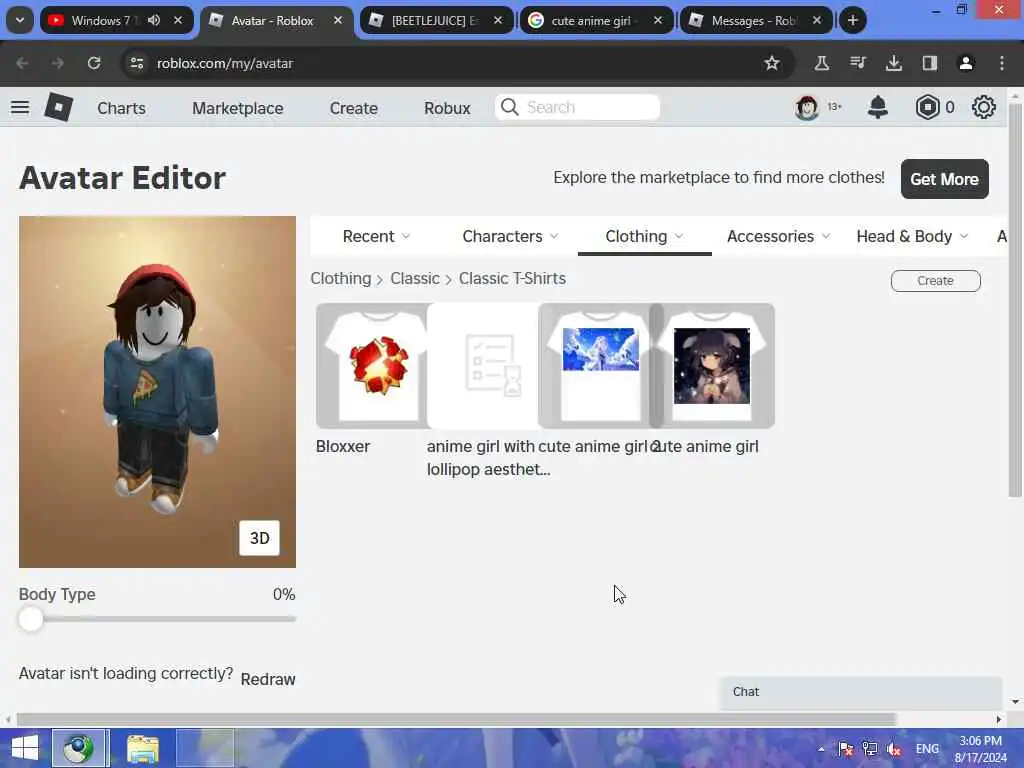The width and height of the screenshot is (1024, 768).
Task: Click the Create button above T-shirts
Action: 935,280
